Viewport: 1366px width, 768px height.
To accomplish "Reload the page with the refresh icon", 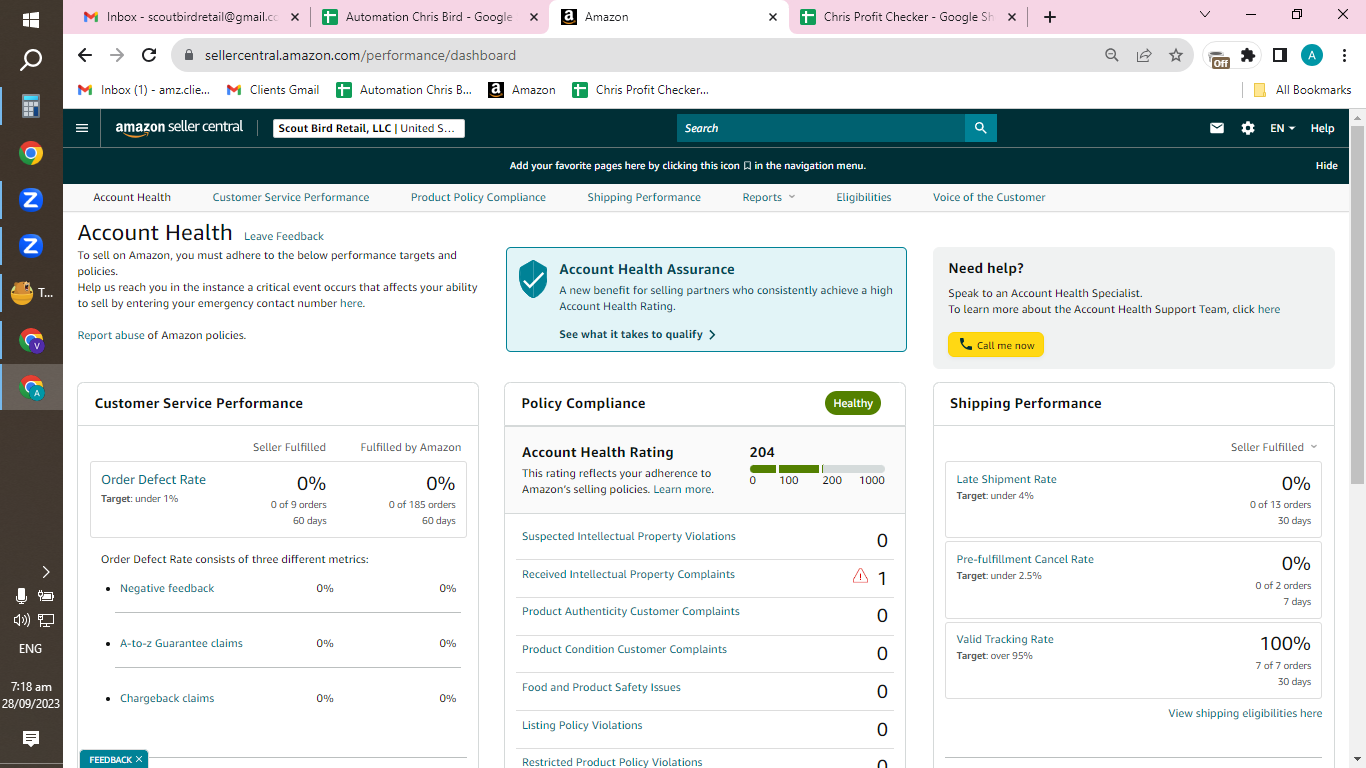I will (149, 55).
